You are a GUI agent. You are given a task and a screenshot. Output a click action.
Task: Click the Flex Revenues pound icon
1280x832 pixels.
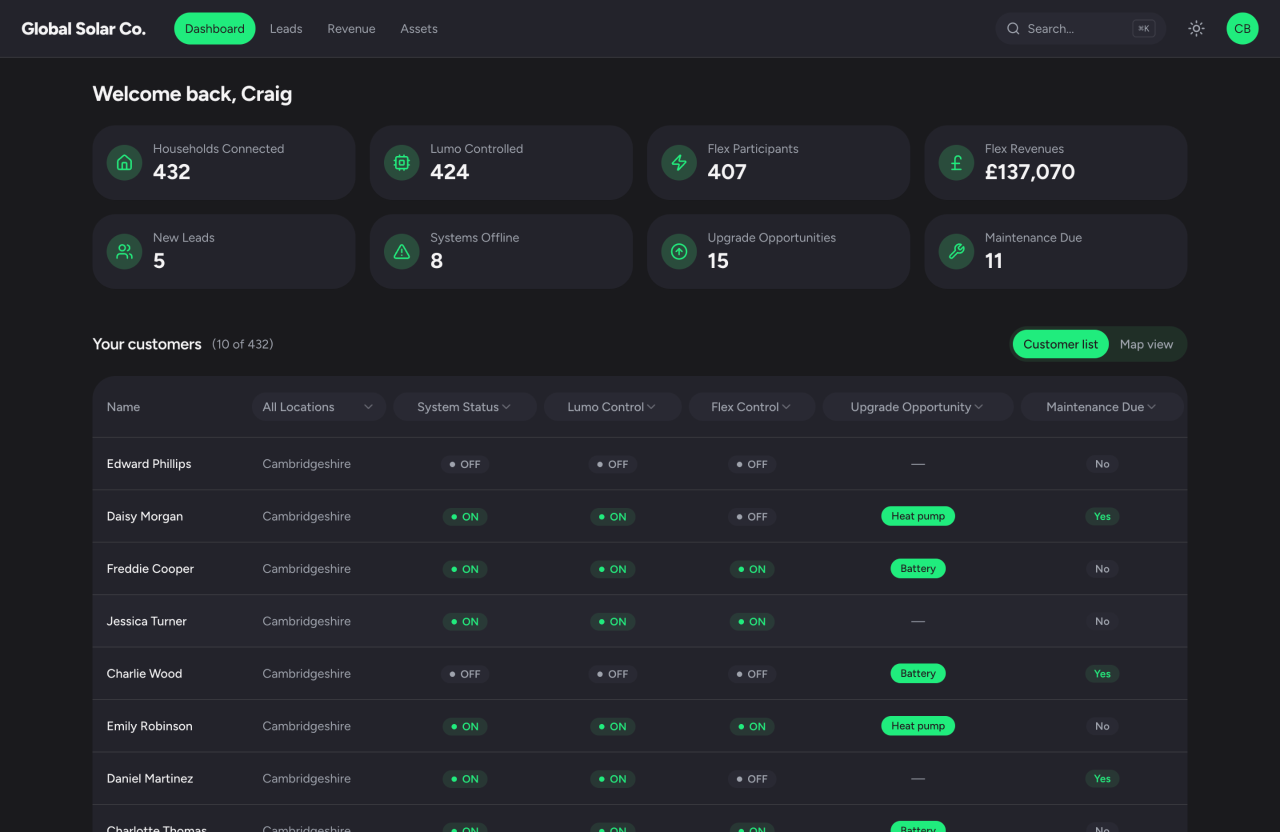[x=956, y=162]
